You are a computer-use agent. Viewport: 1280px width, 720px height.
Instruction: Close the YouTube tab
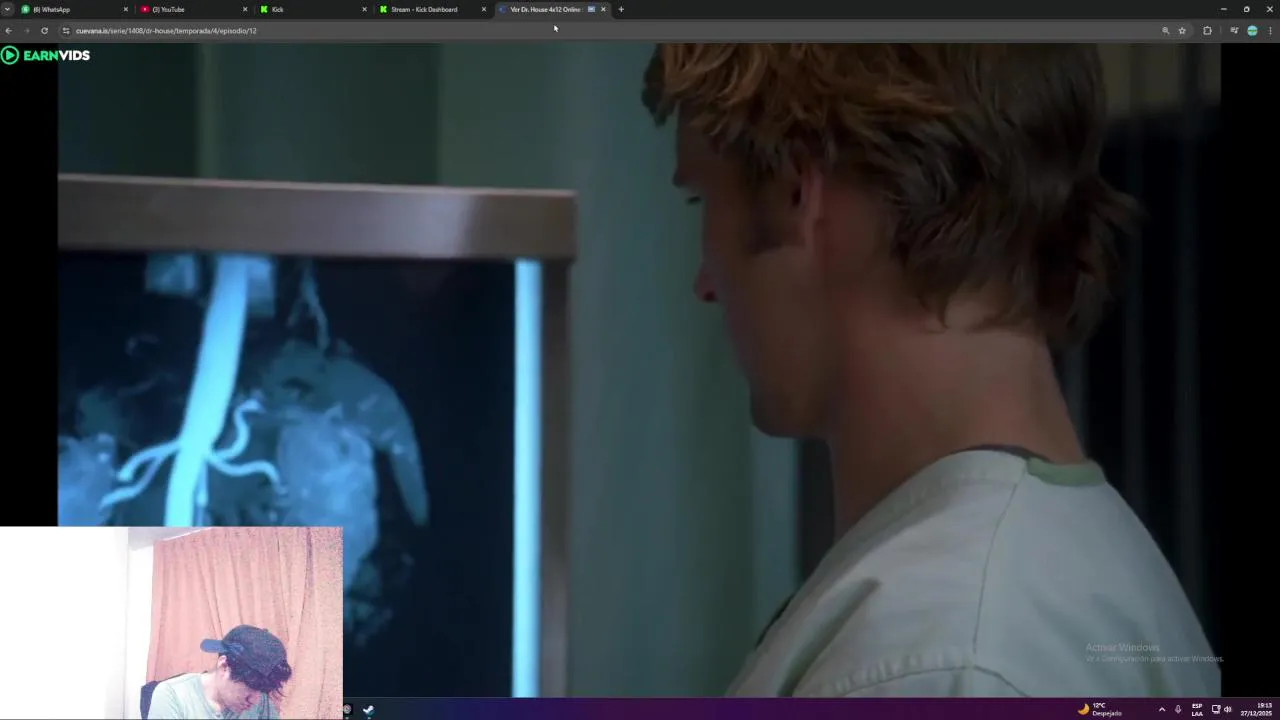pyautogui.click(x=245, y=9)
